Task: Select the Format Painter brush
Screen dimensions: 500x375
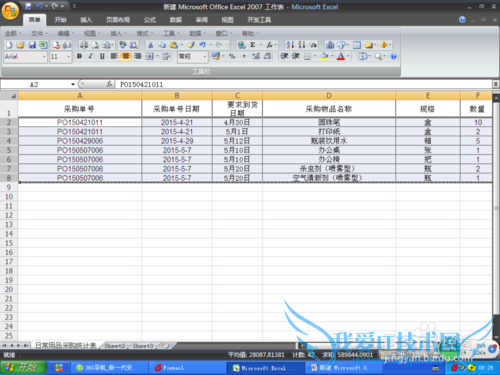Action: click(191, 45)
